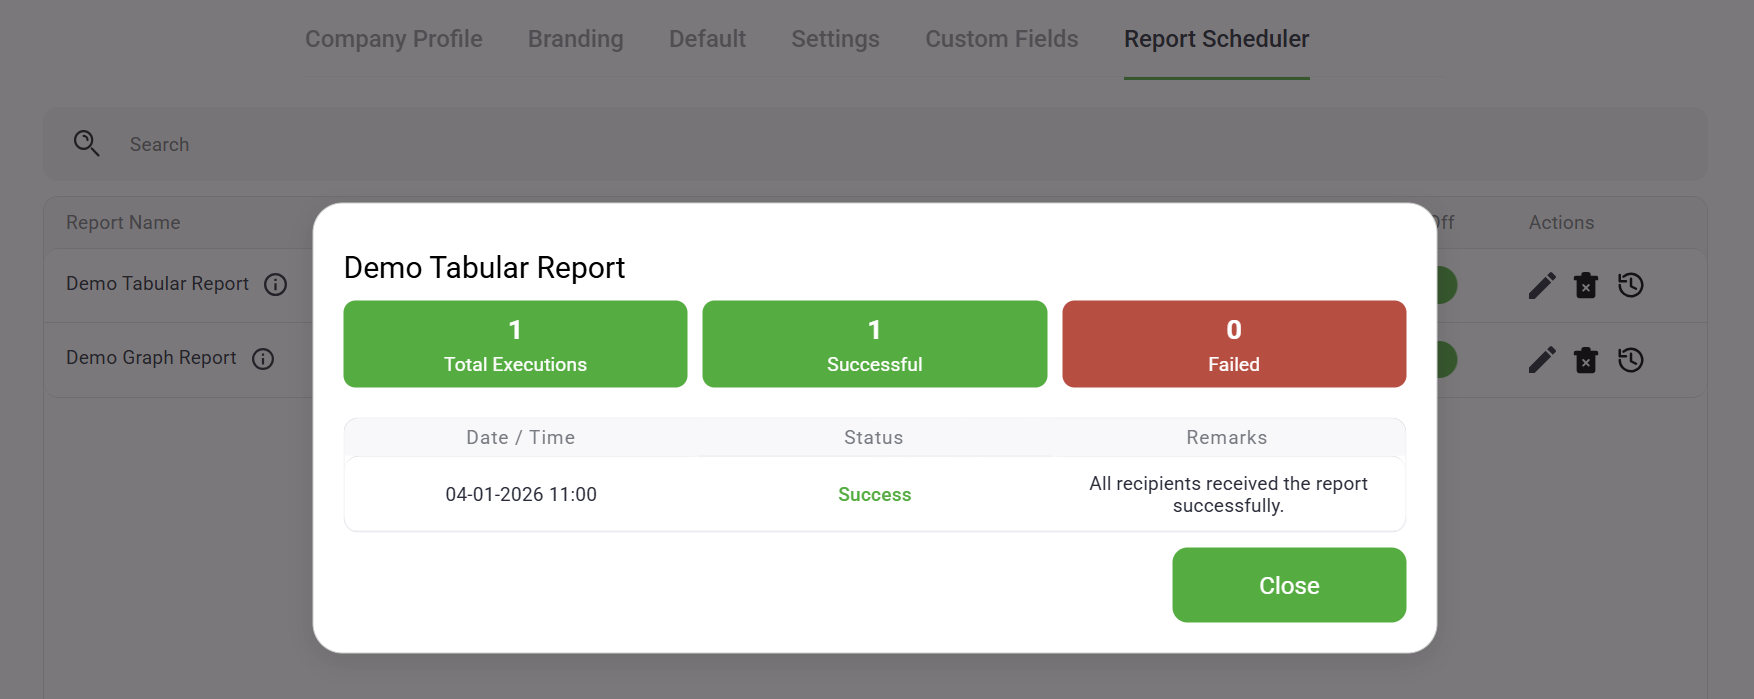Open info icon beside Demo Tabular Report
Screen dimensions: 1754x699
(x=275, y=285)
